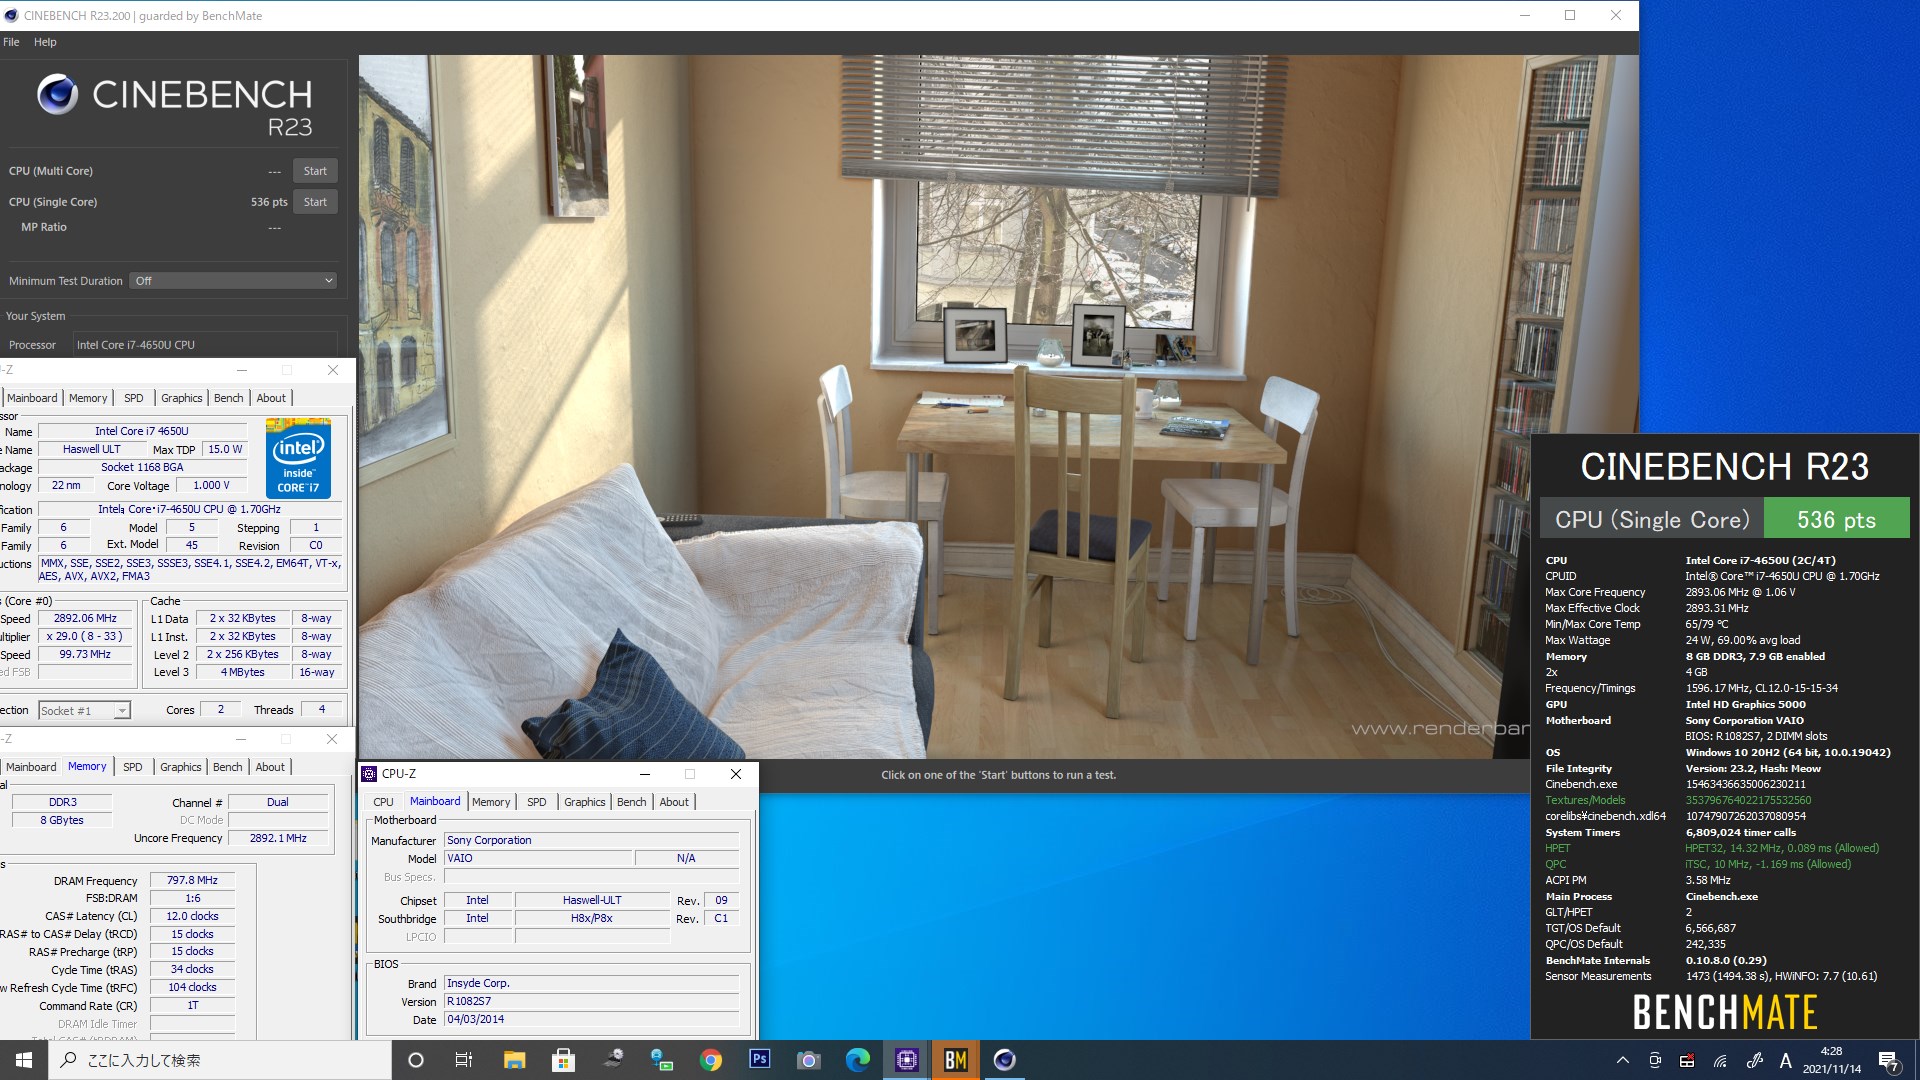The image size is (1920, 1080).
Task: Switch to Memory tab in Sony VAIO CPU-Z window
Action: 491,802
